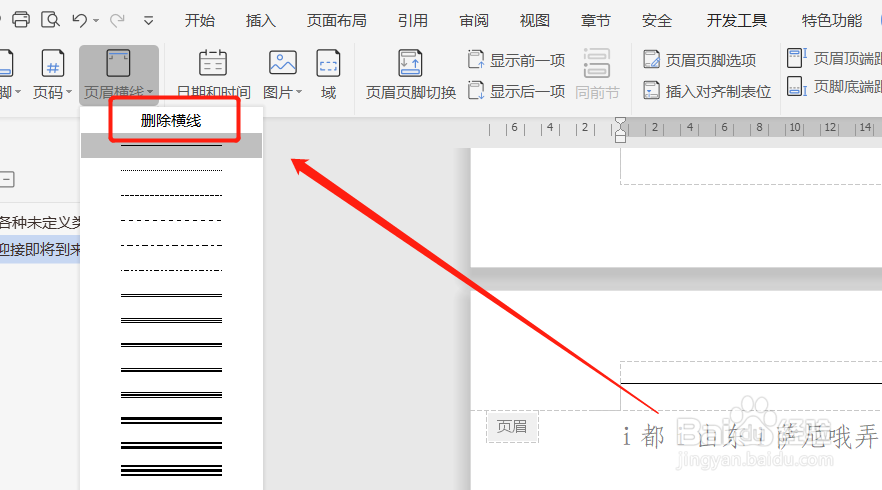Viewport: 882px width, 490px height.
Task: Switch to the 视图 tab
Action: click(x=534, y=21)
